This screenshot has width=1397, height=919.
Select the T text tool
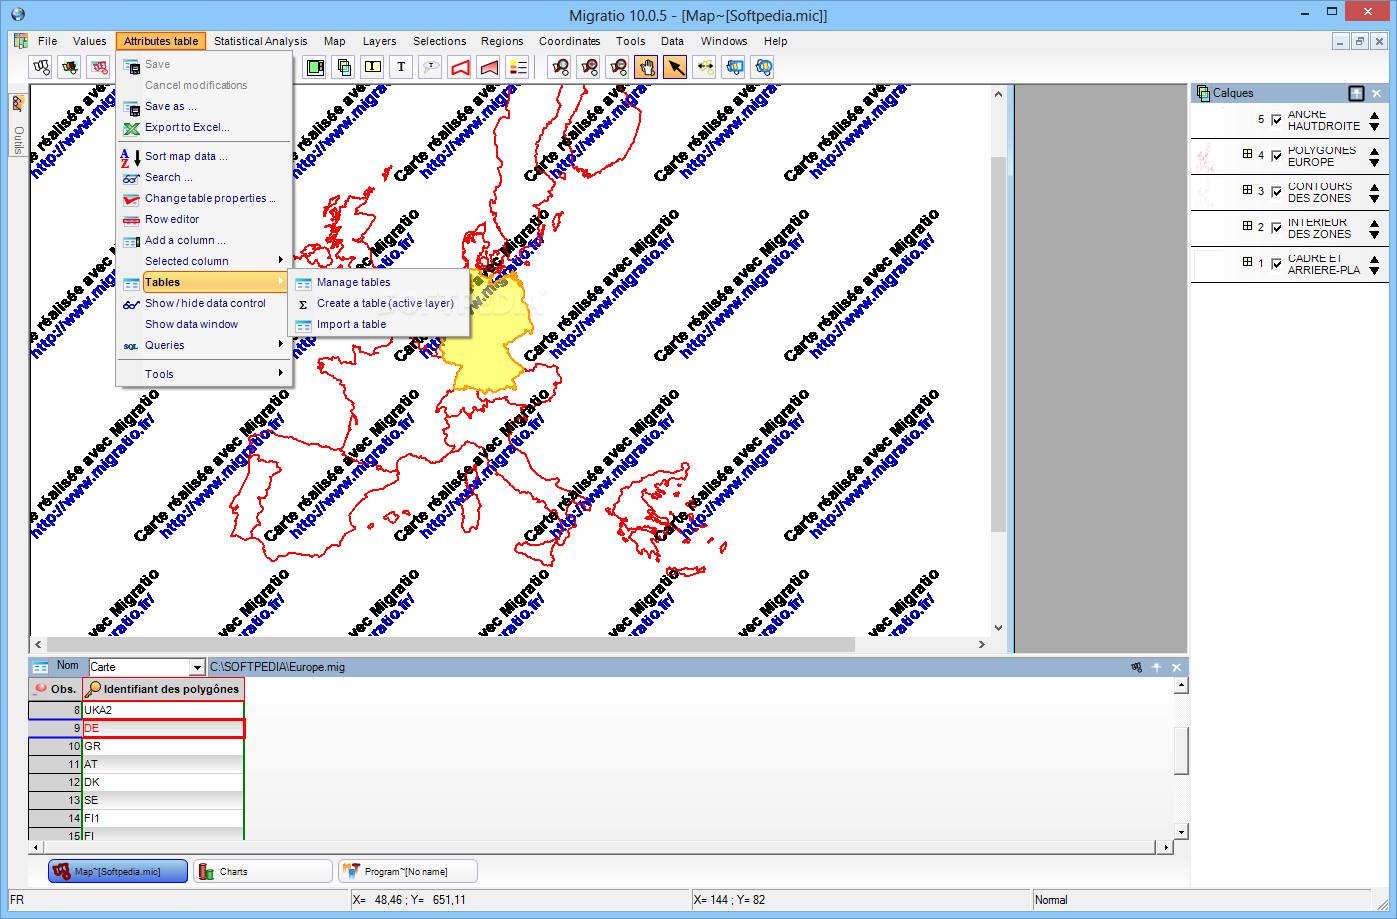click(x=402, y=67)
